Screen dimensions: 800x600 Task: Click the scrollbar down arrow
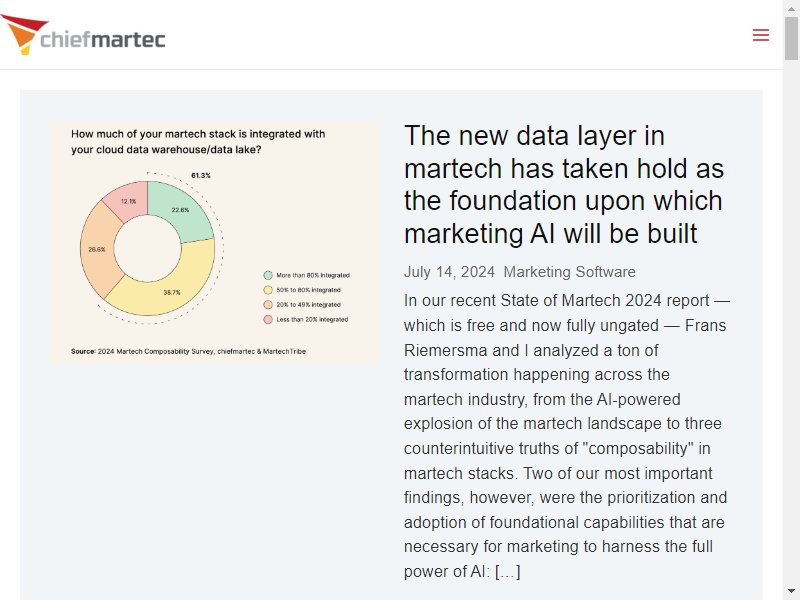click(x=791, y=592)
